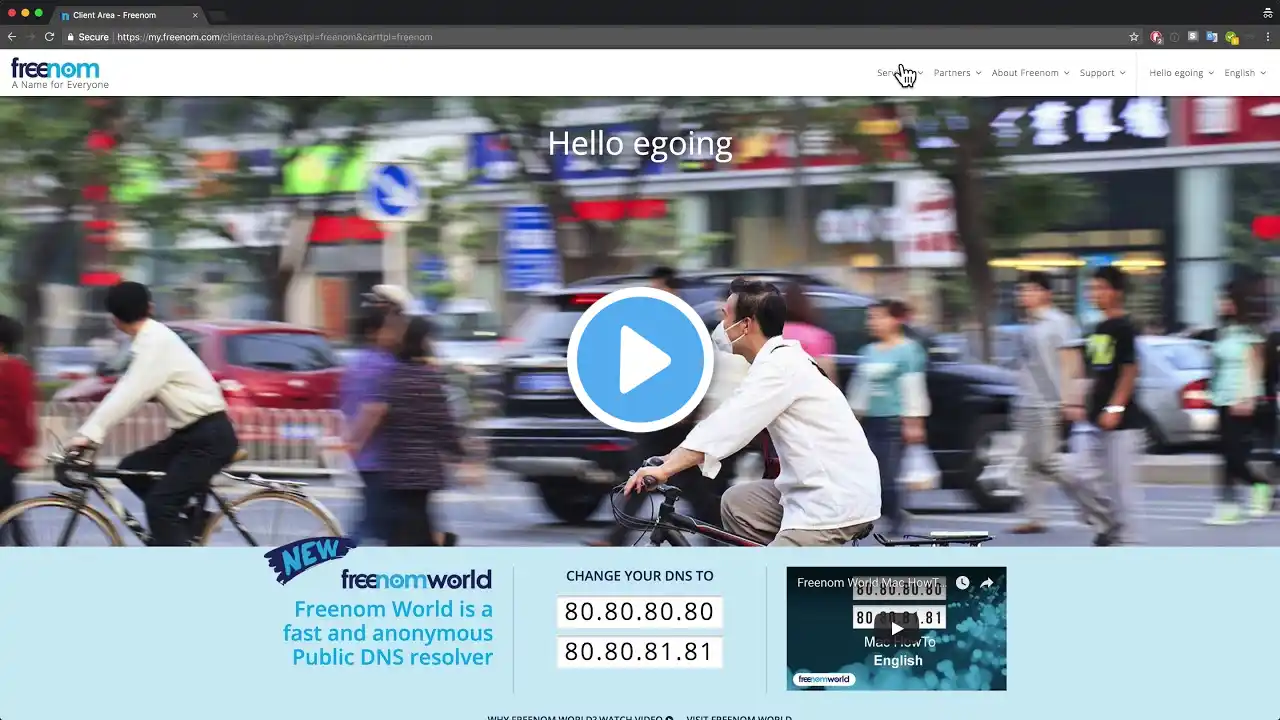Image resolution: width=1280 pixels, height=720 pixels.
Task: Click the macOS yellow minimize button
Action: [x=25, y=13]
